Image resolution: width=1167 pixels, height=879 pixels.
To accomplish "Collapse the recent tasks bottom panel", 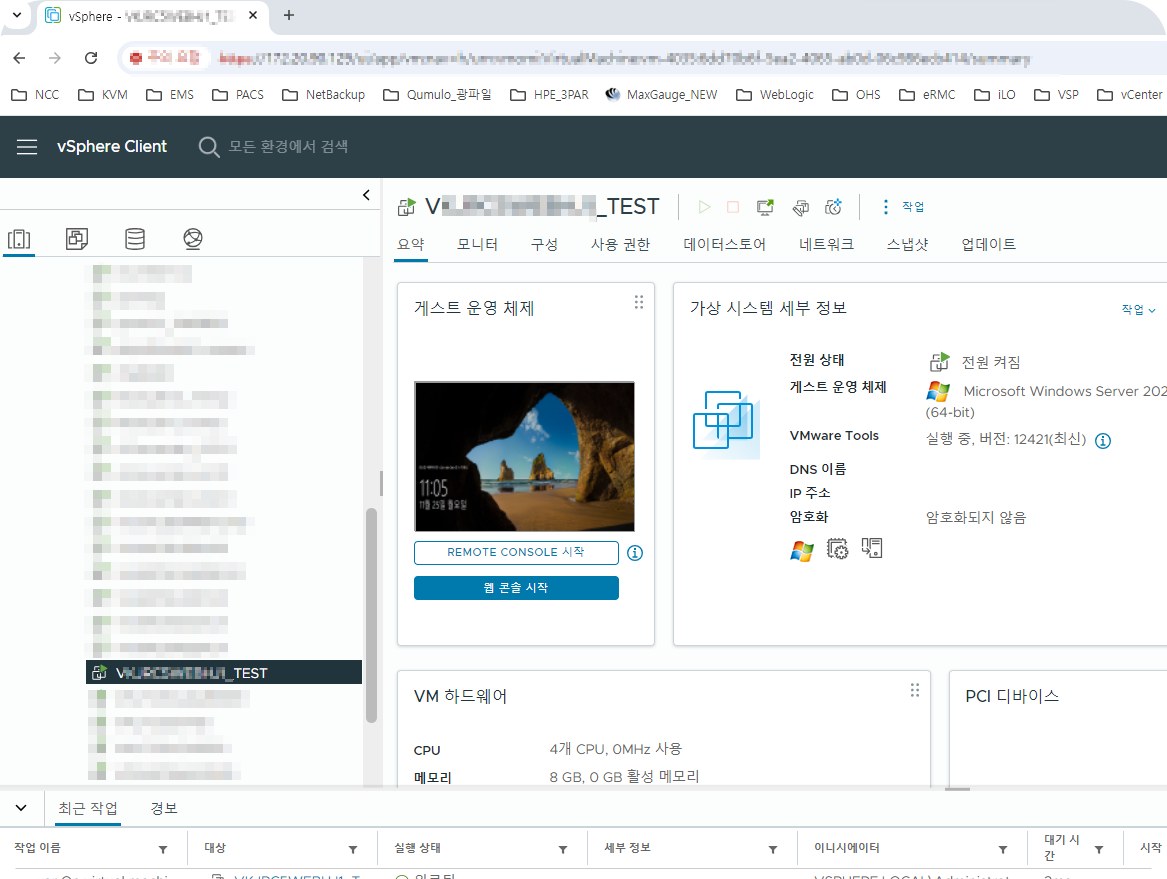I will (21, 807).
